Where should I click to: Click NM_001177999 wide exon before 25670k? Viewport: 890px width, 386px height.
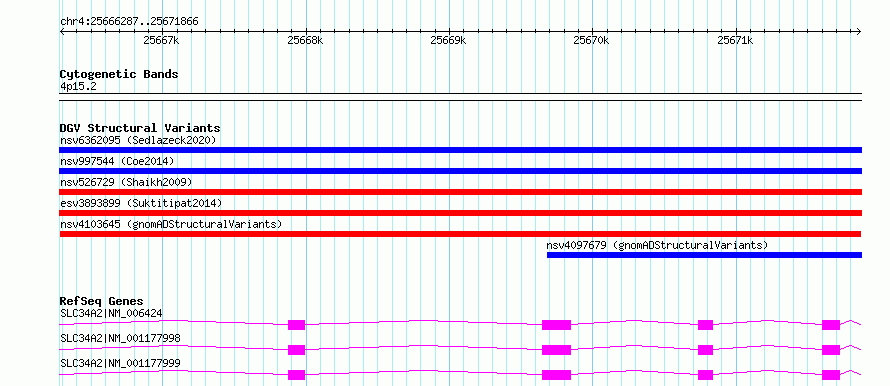coord(556,375)
